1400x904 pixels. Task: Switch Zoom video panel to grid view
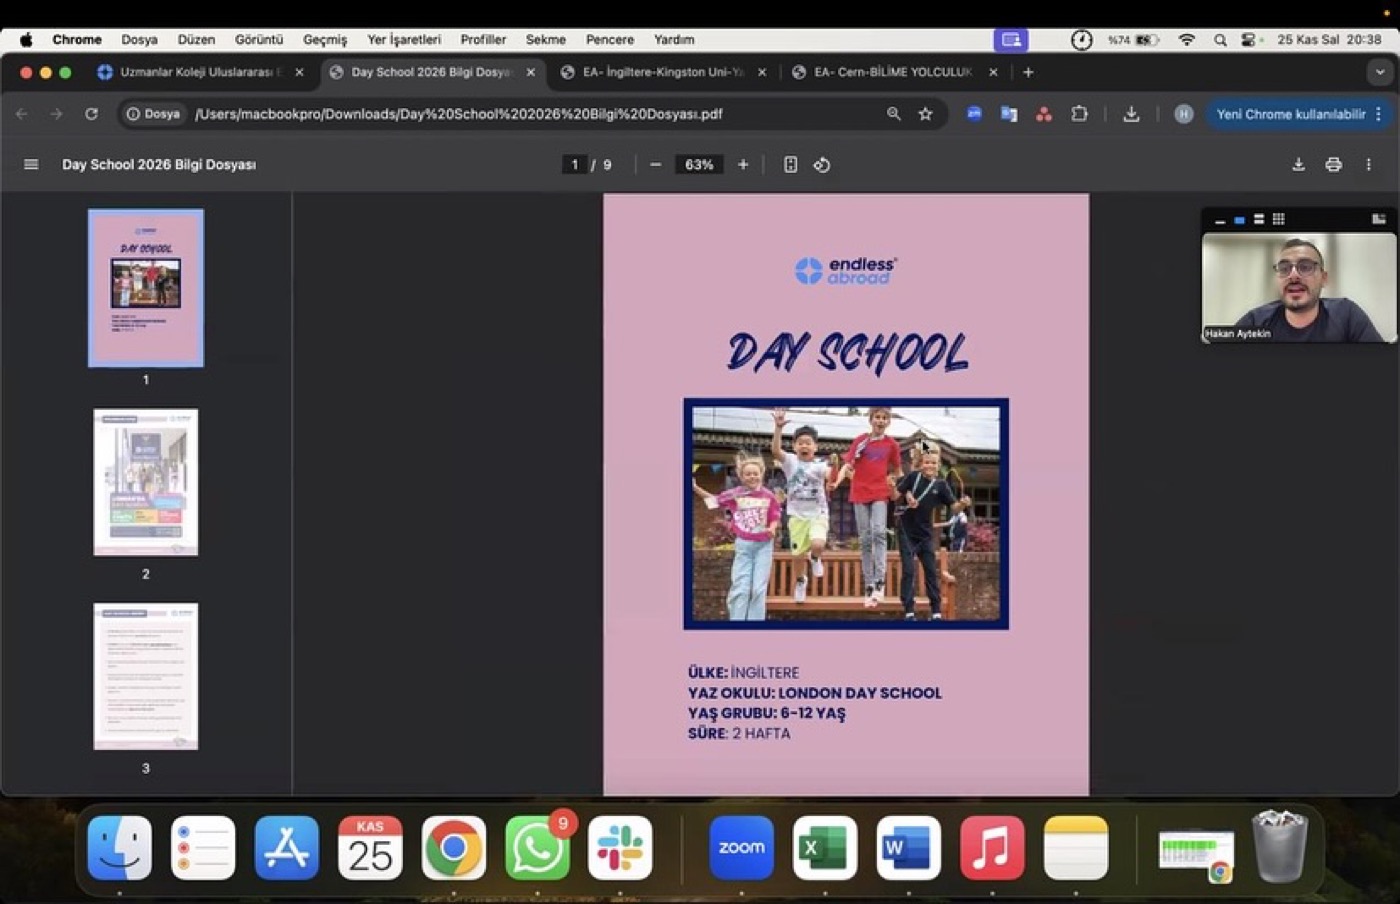click(1278, 219)
